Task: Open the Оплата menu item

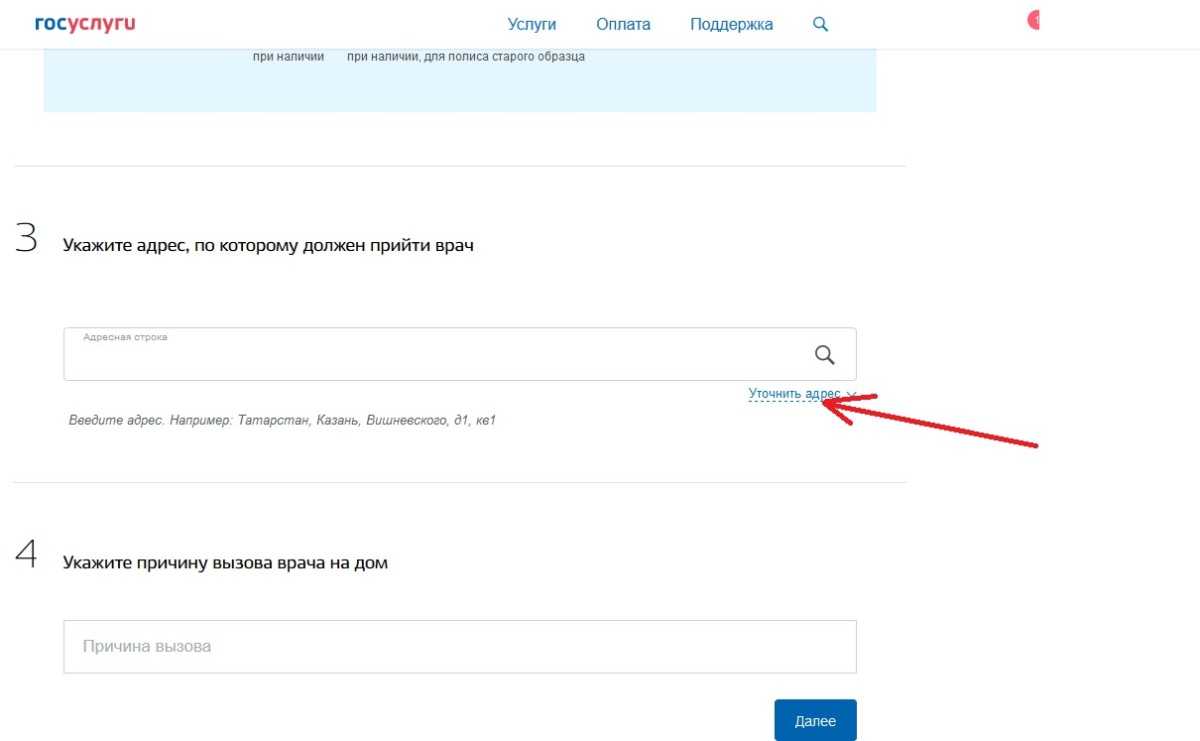Action: tap(623, 25)
